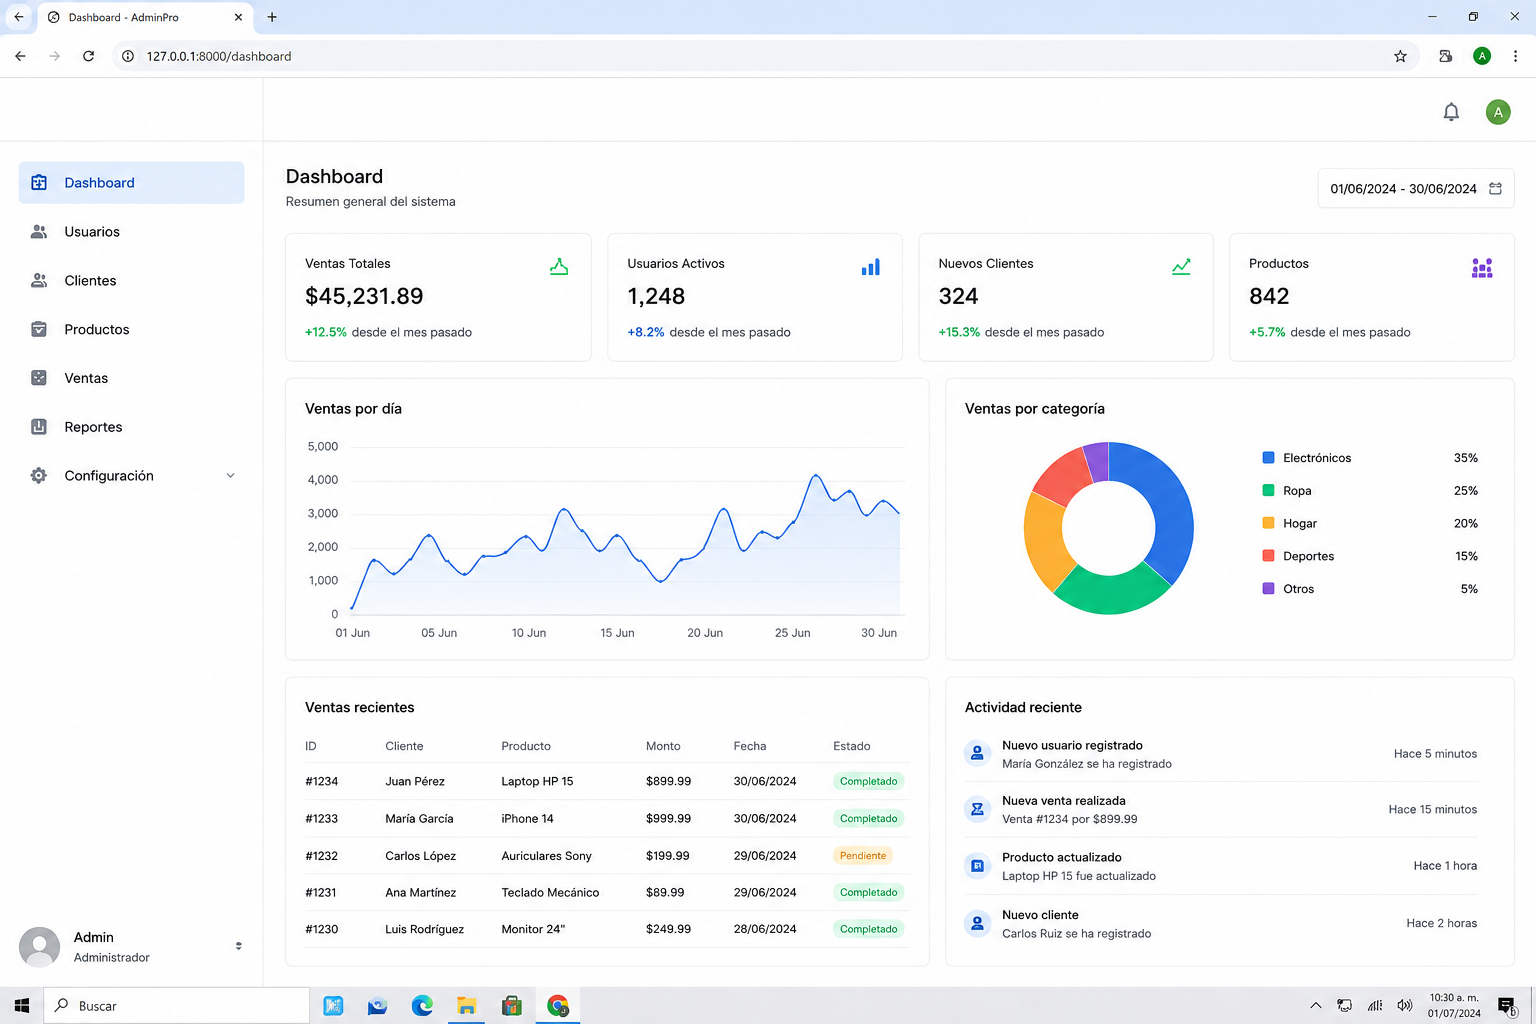1536x1024 pixels.
Task: Click the Estado column header
Action: [x=852, y=746]
